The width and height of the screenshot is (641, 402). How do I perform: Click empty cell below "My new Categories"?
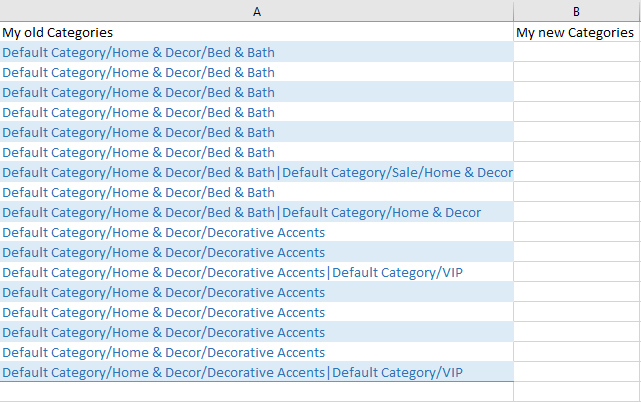click(576, 52)
